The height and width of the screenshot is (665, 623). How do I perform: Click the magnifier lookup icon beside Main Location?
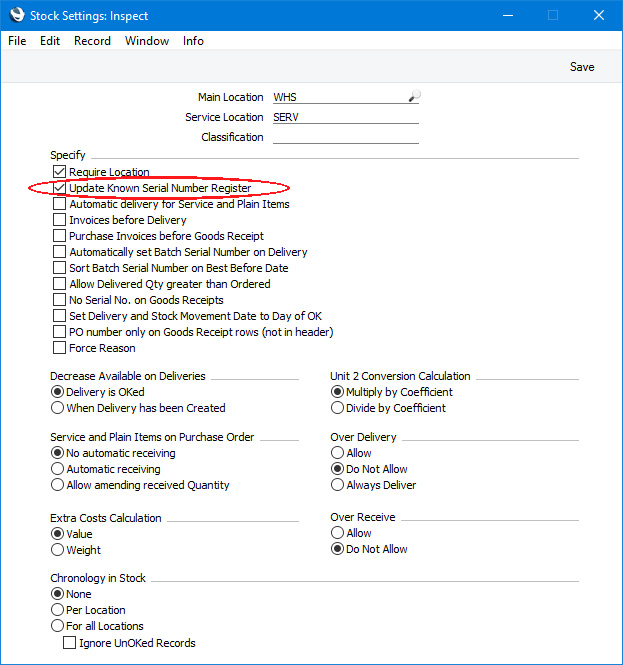coord(414,96)
